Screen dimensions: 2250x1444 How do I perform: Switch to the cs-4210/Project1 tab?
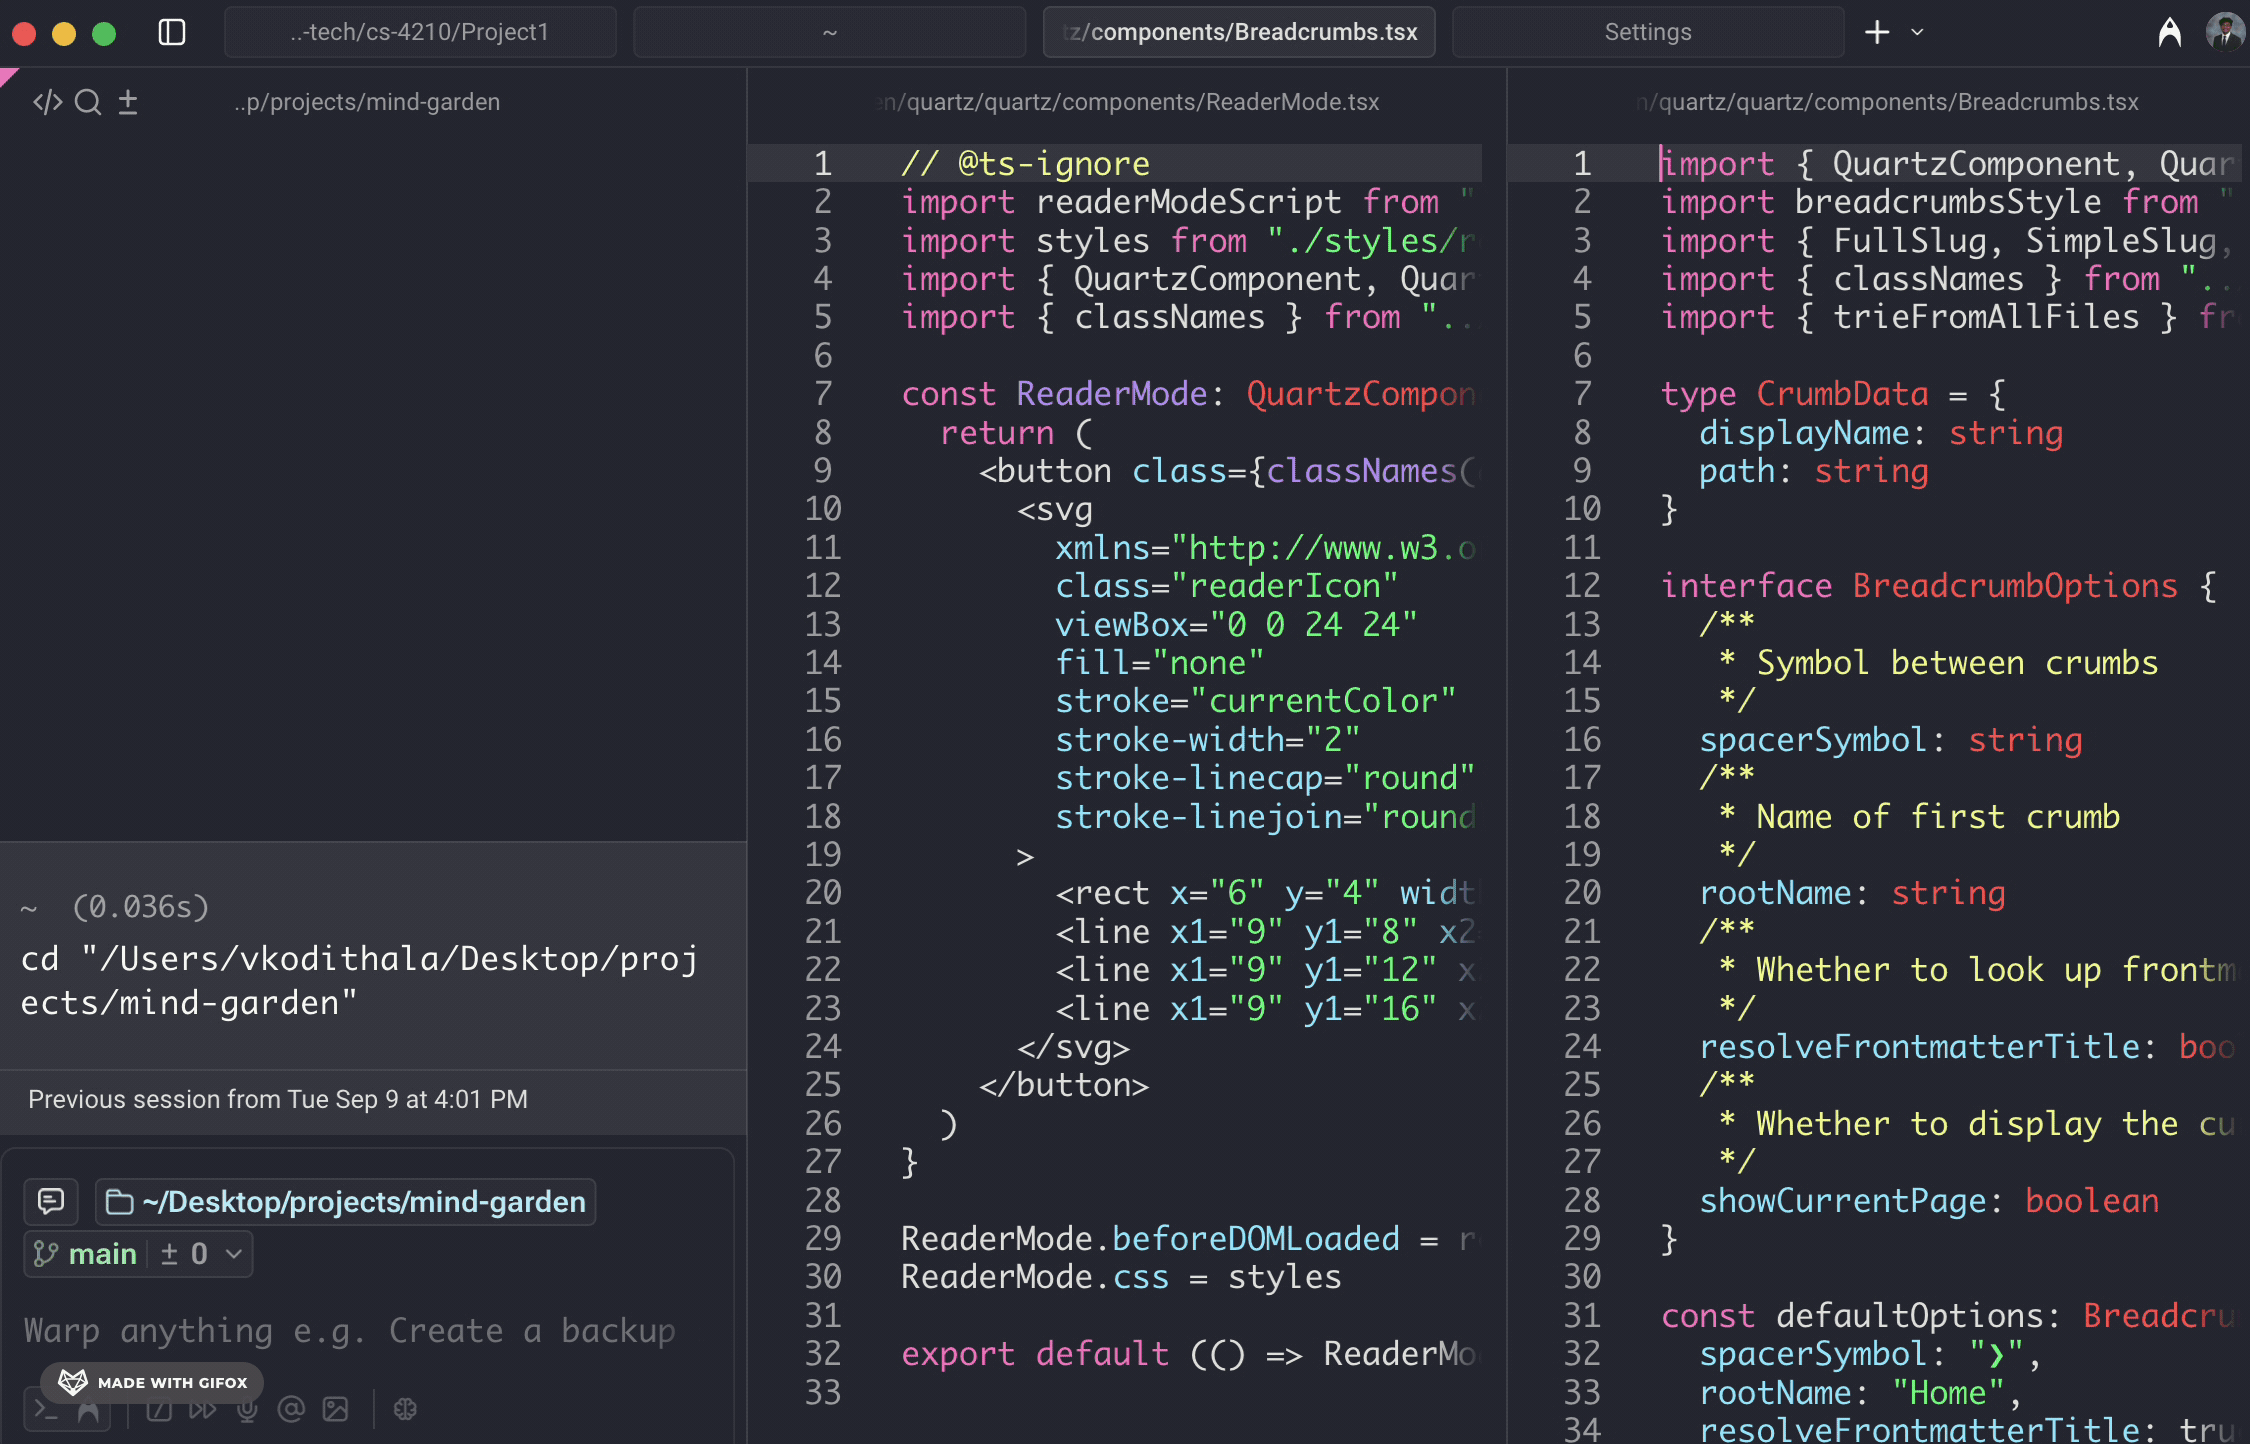pyautogui.click(x=420, y=32)
